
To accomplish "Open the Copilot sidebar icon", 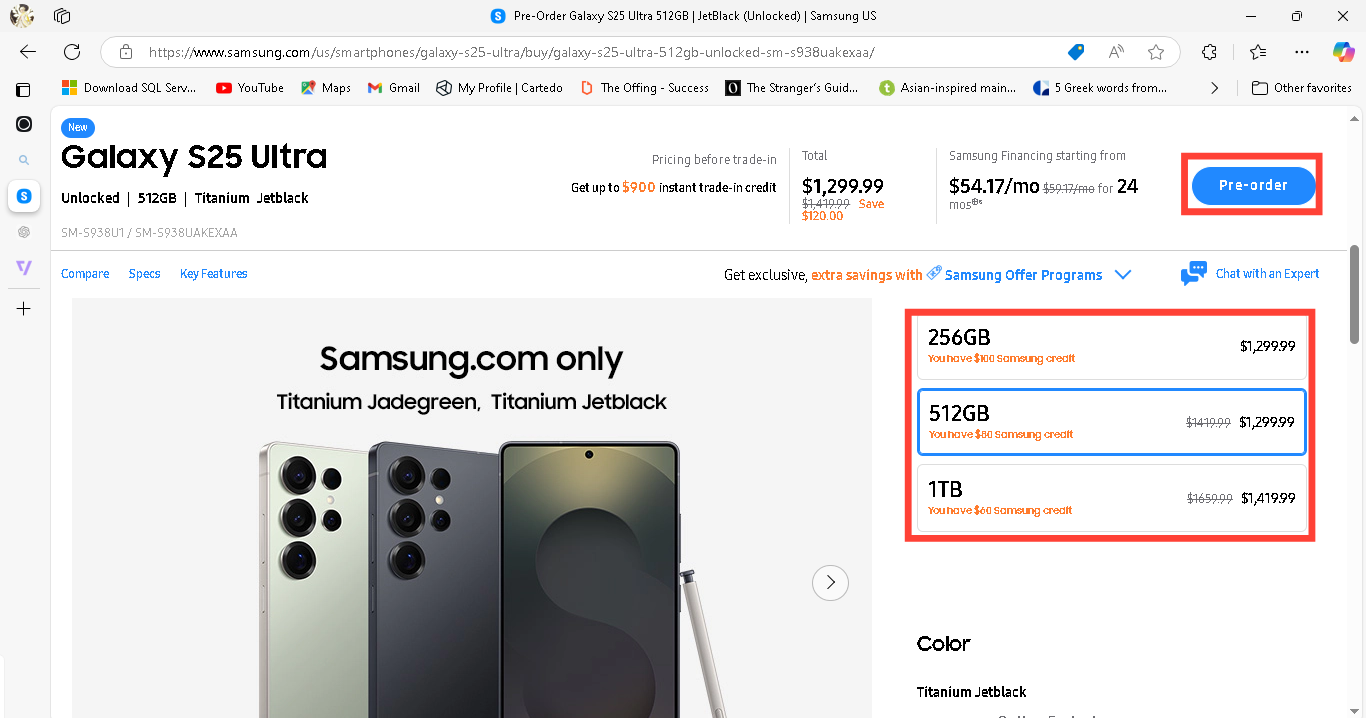I will [1343, 52].
